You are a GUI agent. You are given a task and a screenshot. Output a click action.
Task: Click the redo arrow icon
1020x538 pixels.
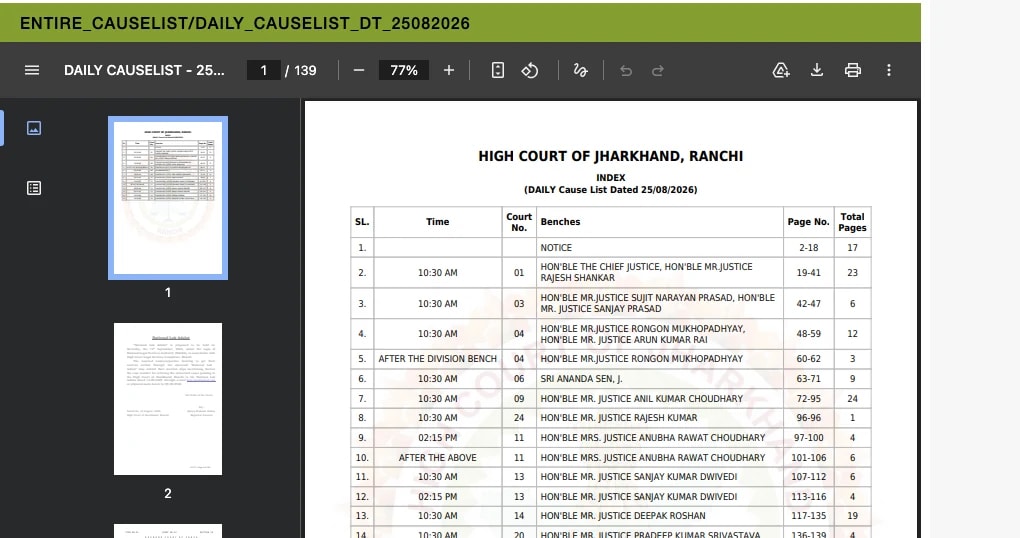point(658,70)
